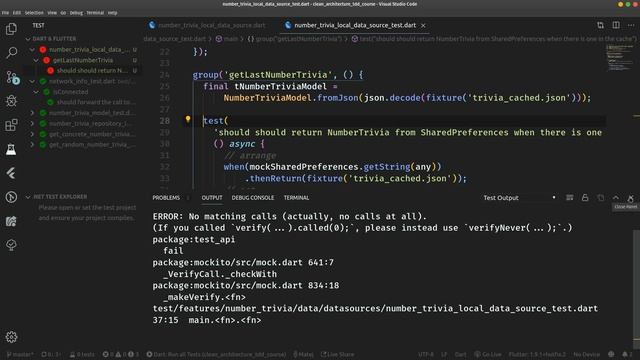Expand the get_concrete_number_trivia test node
This screenshot has height=360, width=640.
tap(32, 134)
